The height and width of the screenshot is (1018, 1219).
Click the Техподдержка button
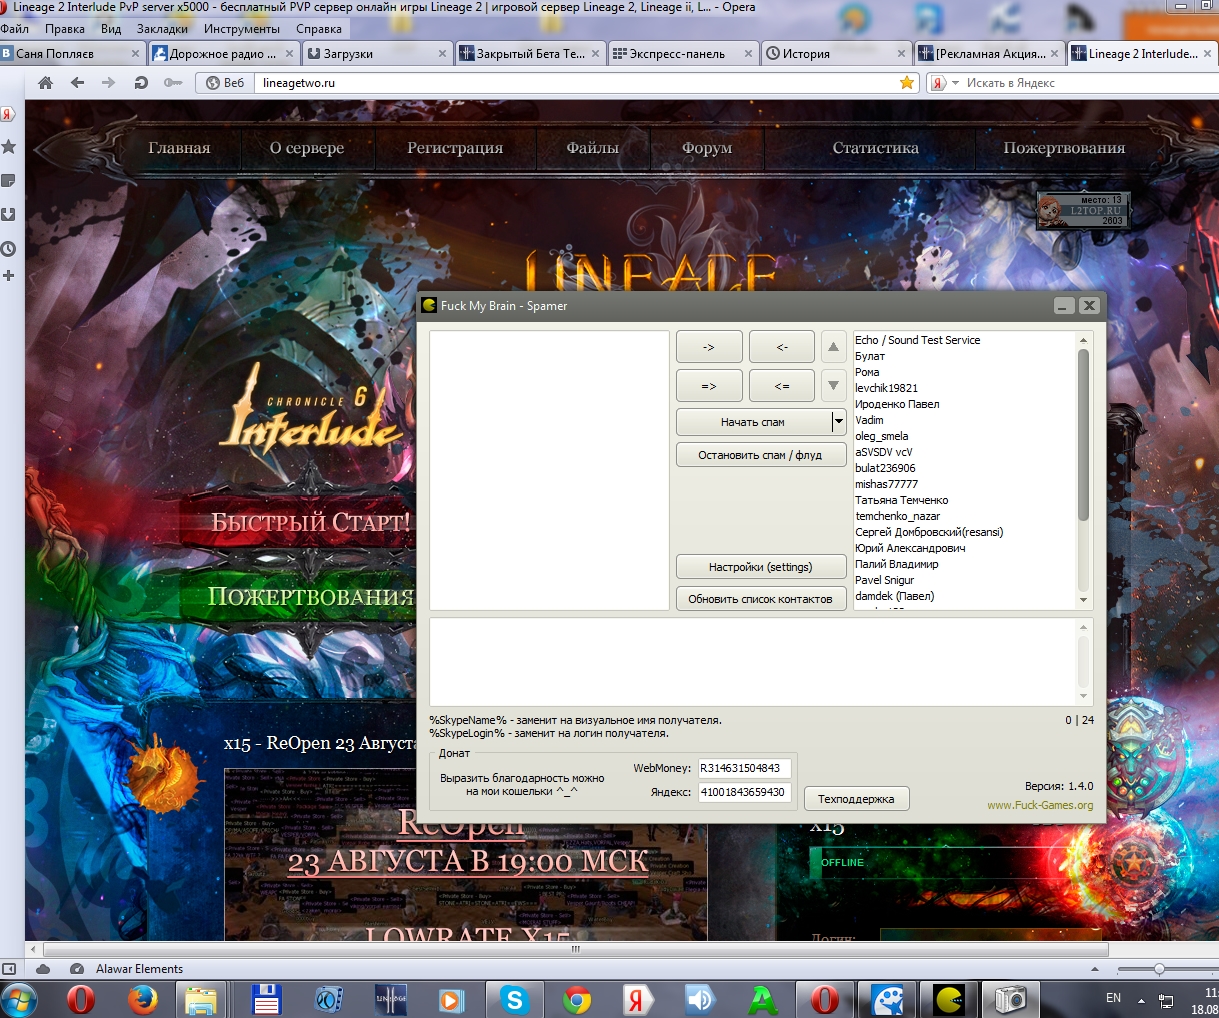[856, 799]
